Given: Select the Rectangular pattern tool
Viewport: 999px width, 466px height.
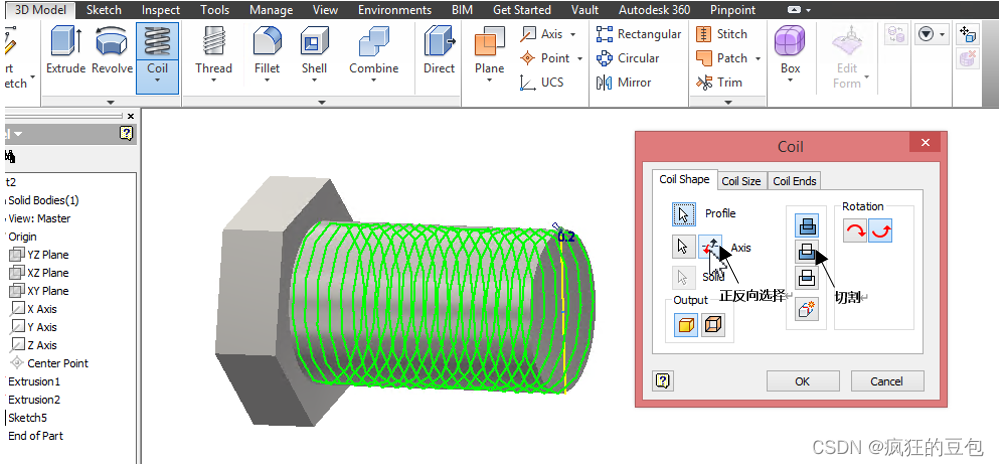Looking at the screenshot, I should click(x=638, y=34).
